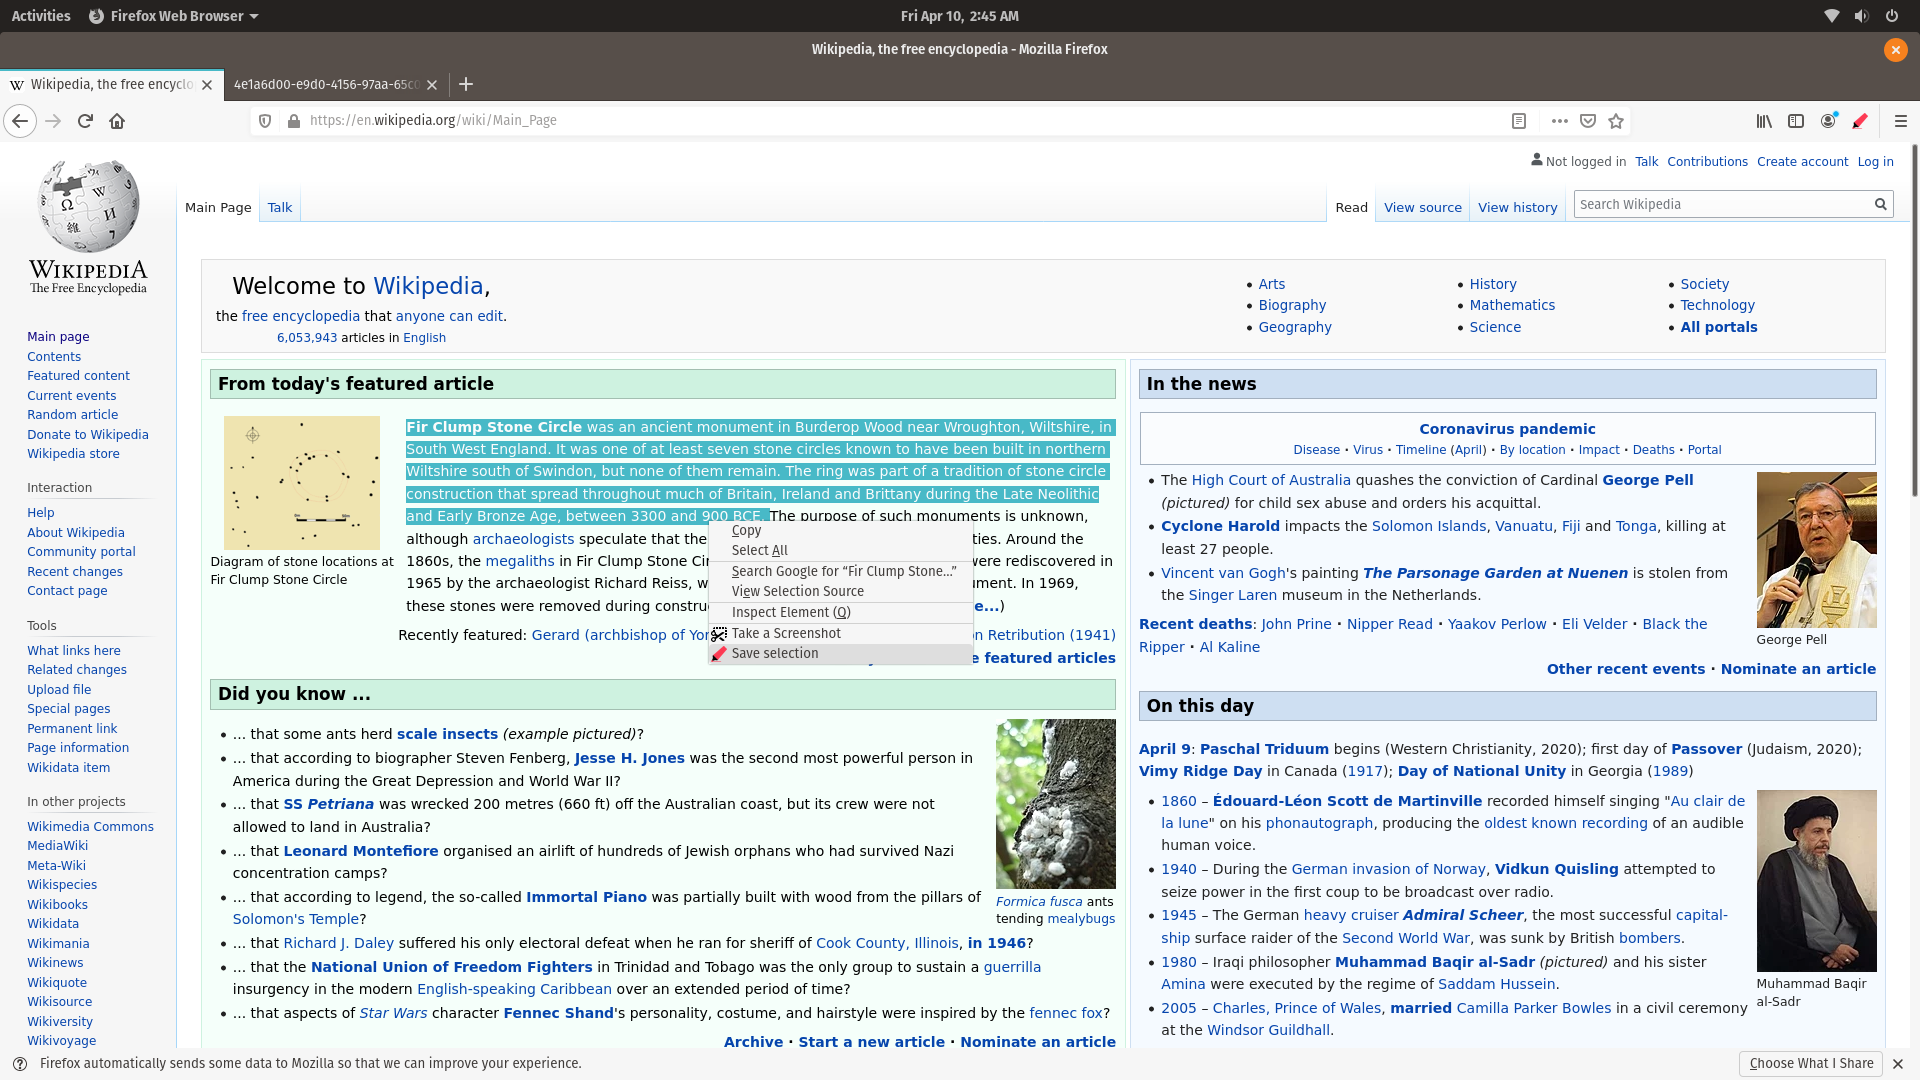Open the system volume icon

[1861, 16]
